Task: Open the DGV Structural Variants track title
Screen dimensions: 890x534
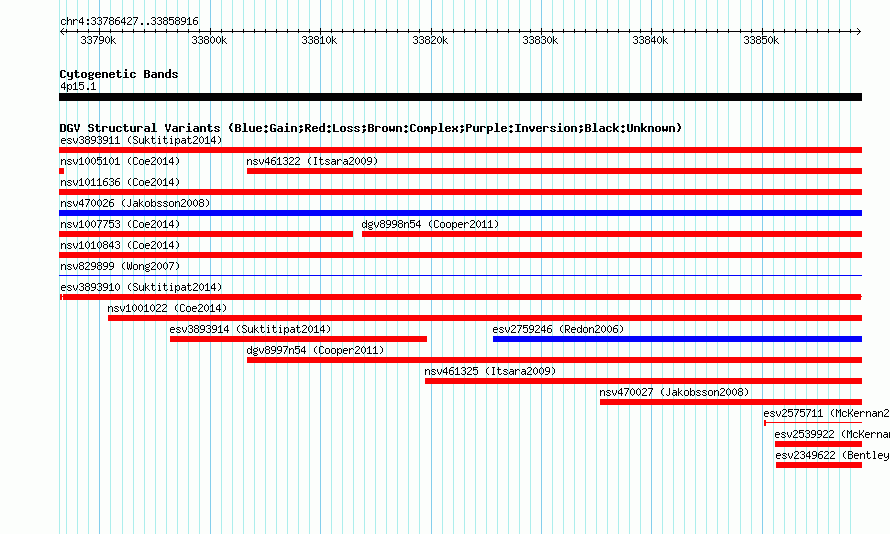Action: [x=371, y=128]
